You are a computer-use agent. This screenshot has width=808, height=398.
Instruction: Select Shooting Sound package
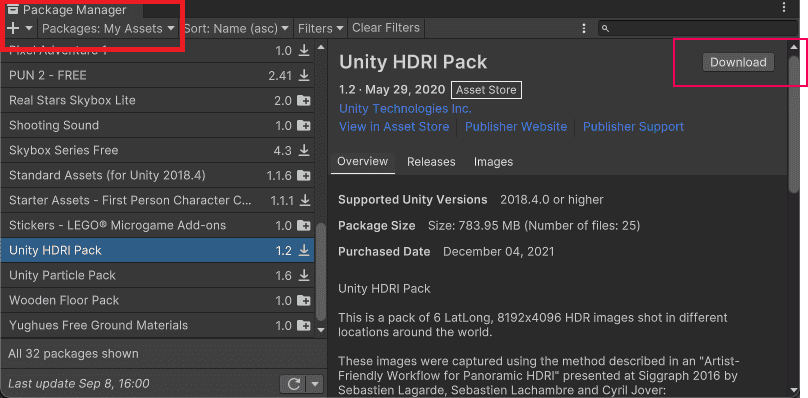(158, 125)
